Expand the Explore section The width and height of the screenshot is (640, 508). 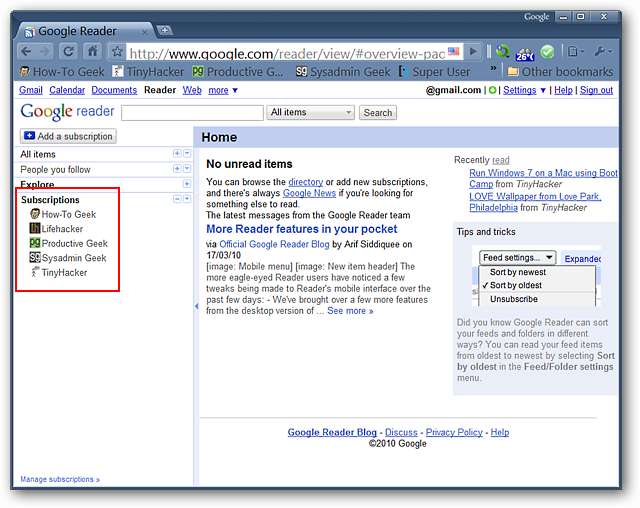pos(187,184)
